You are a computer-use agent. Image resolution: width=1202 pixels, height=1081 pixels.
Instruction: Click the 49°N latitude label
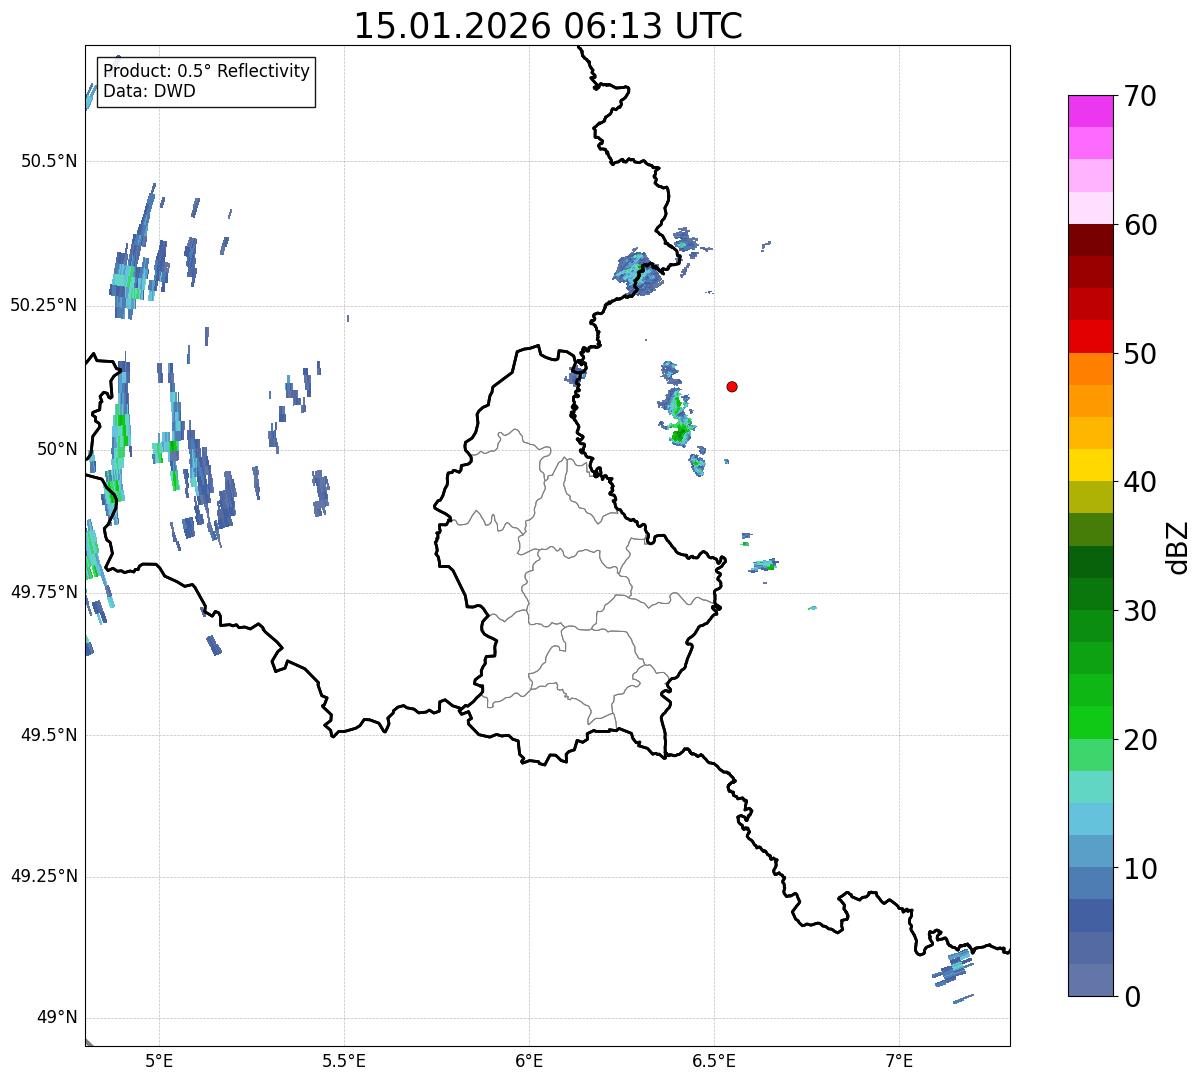click(x=57, y=1018)
